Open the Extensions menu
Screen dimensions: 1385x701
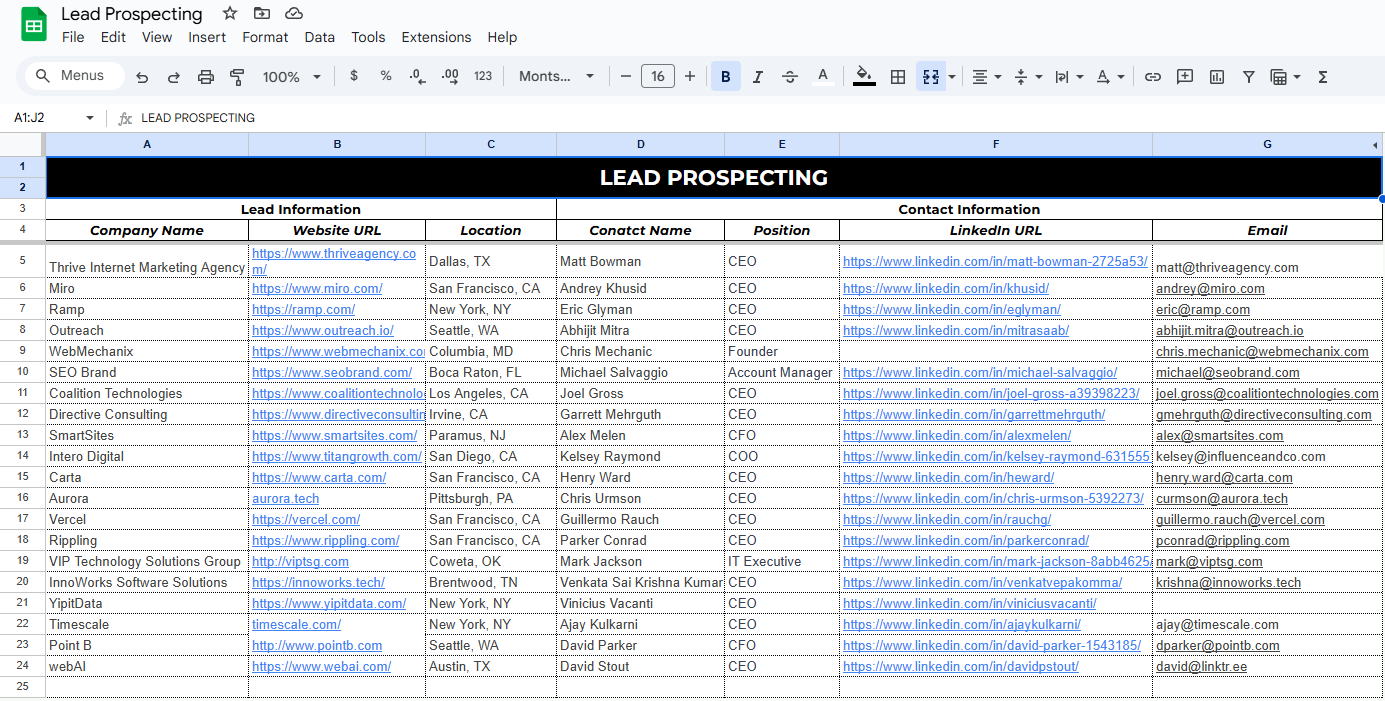click(436, 37)
